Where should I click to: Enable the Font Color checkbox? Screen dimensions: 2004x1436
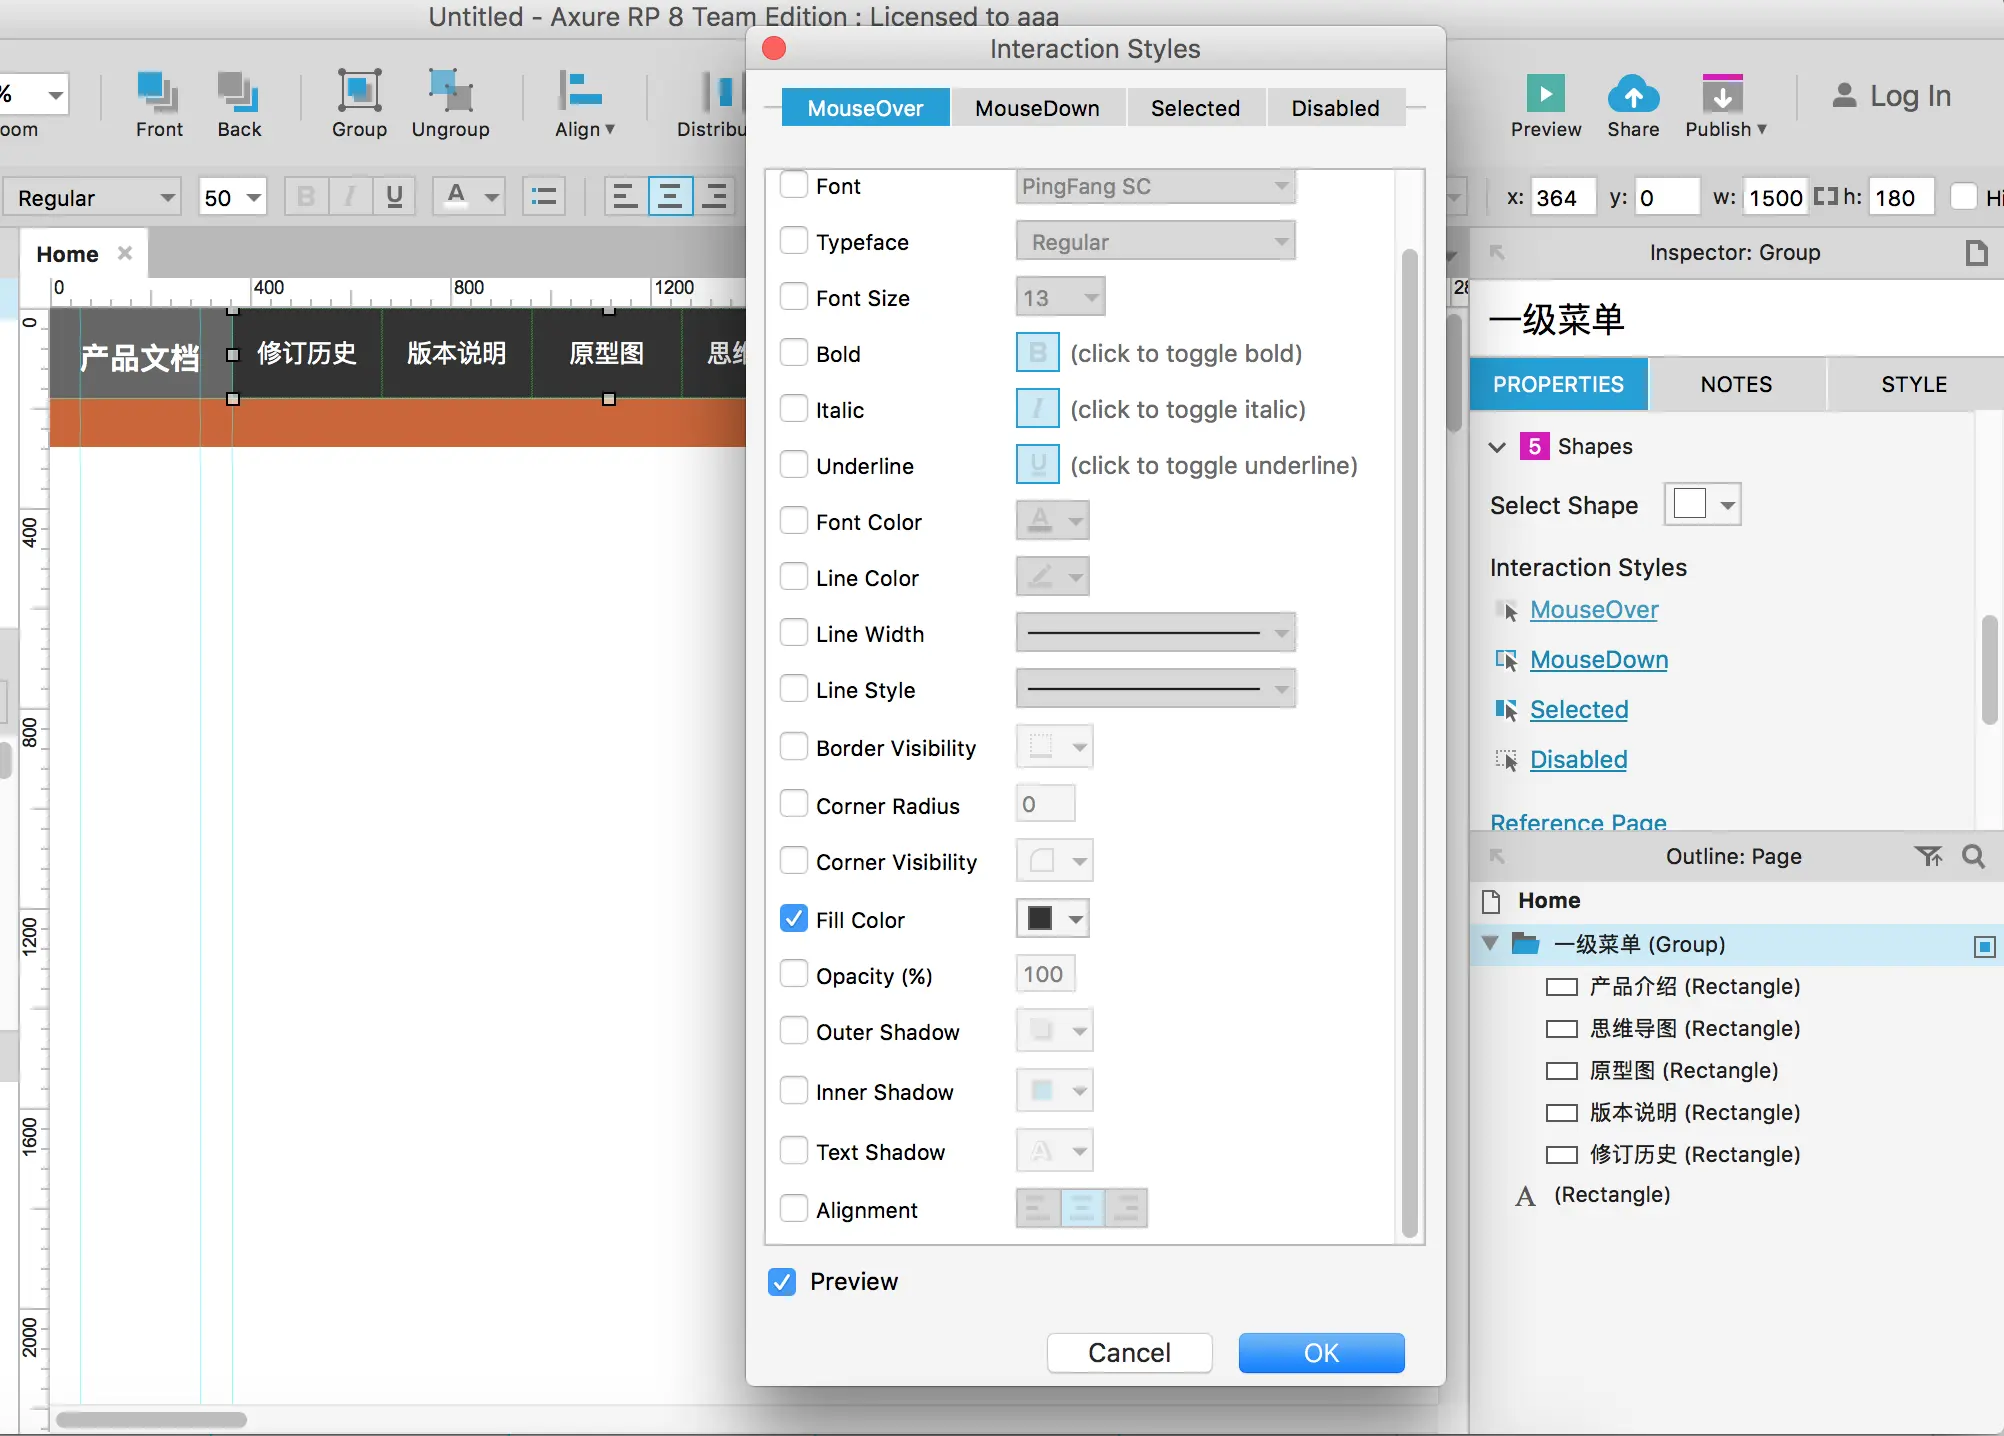click(794, 521)
